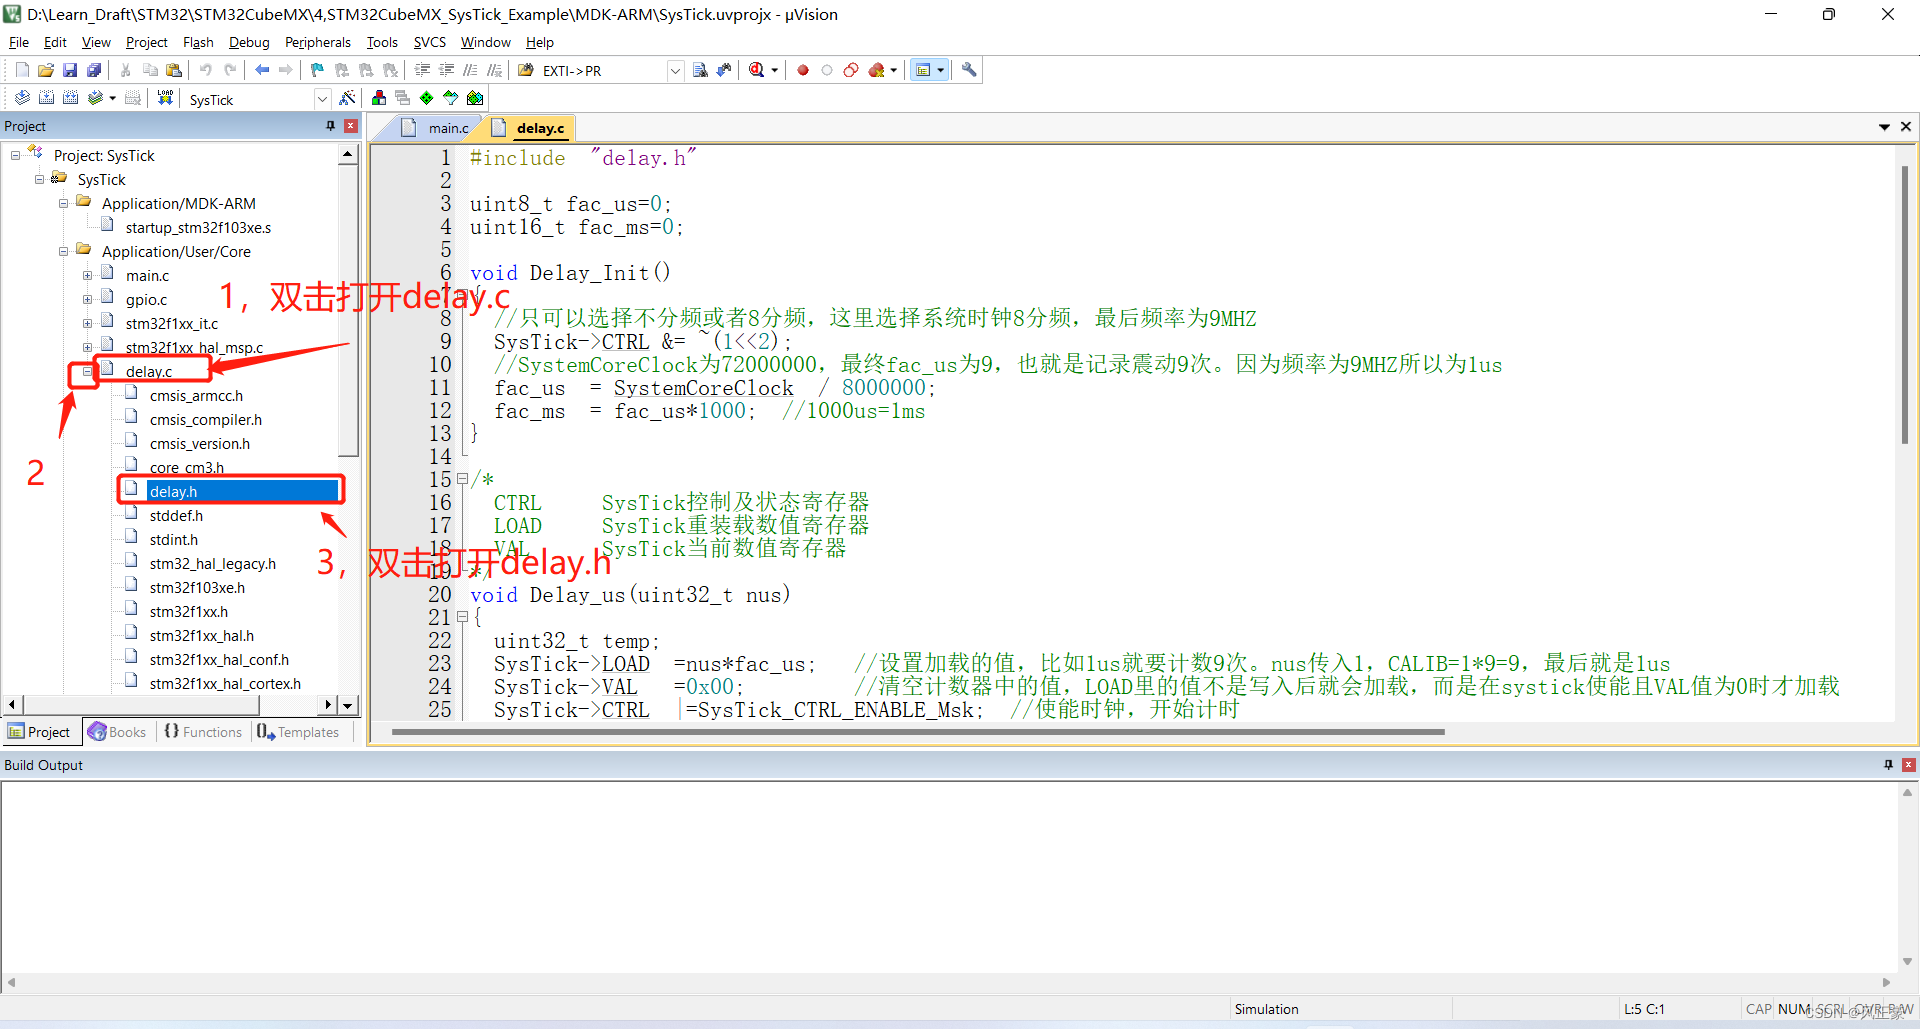Open the EXTI->PR search history dropdown
1920x1029 pixels.
click(x=675, y=70)
